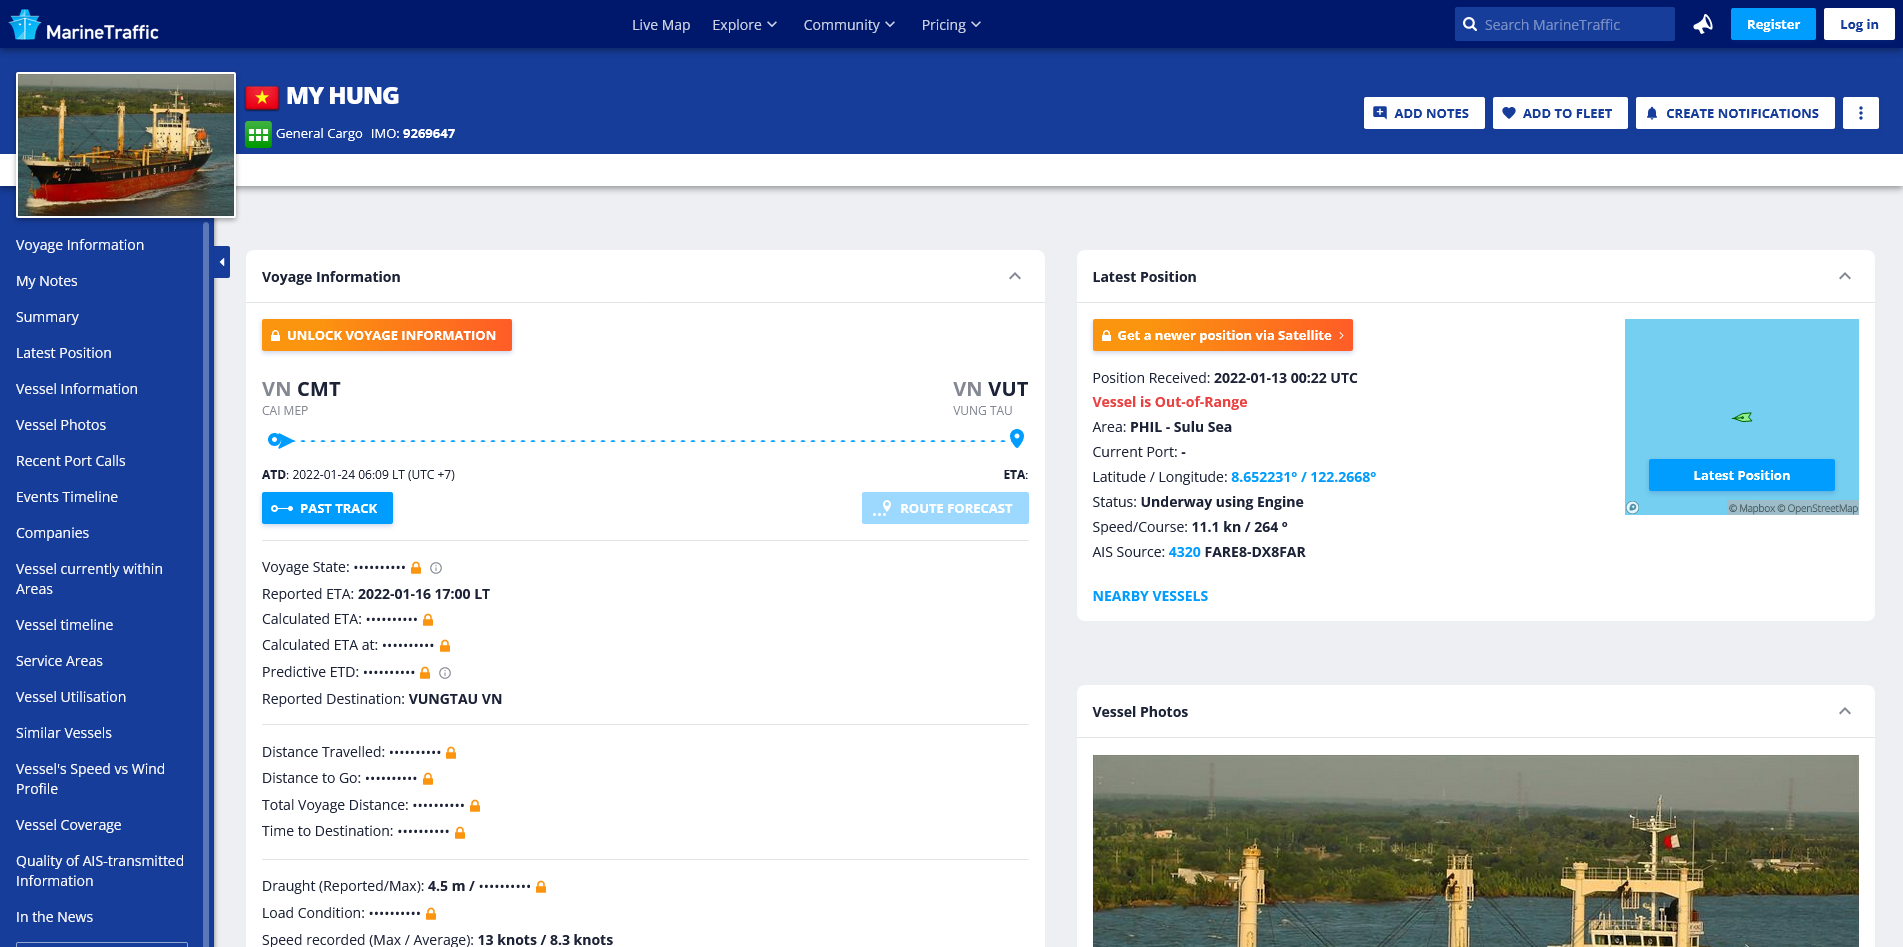This screenshot has height=947, width=1903.
Task: Click info icon beside Voyage State
Action: click(436, 568)
